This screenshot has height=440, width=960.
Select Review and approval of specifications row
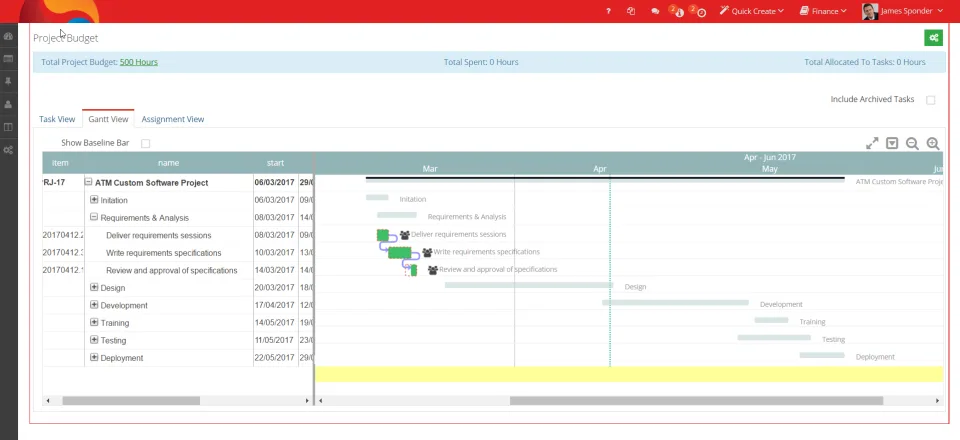click(x=171, y=270)
